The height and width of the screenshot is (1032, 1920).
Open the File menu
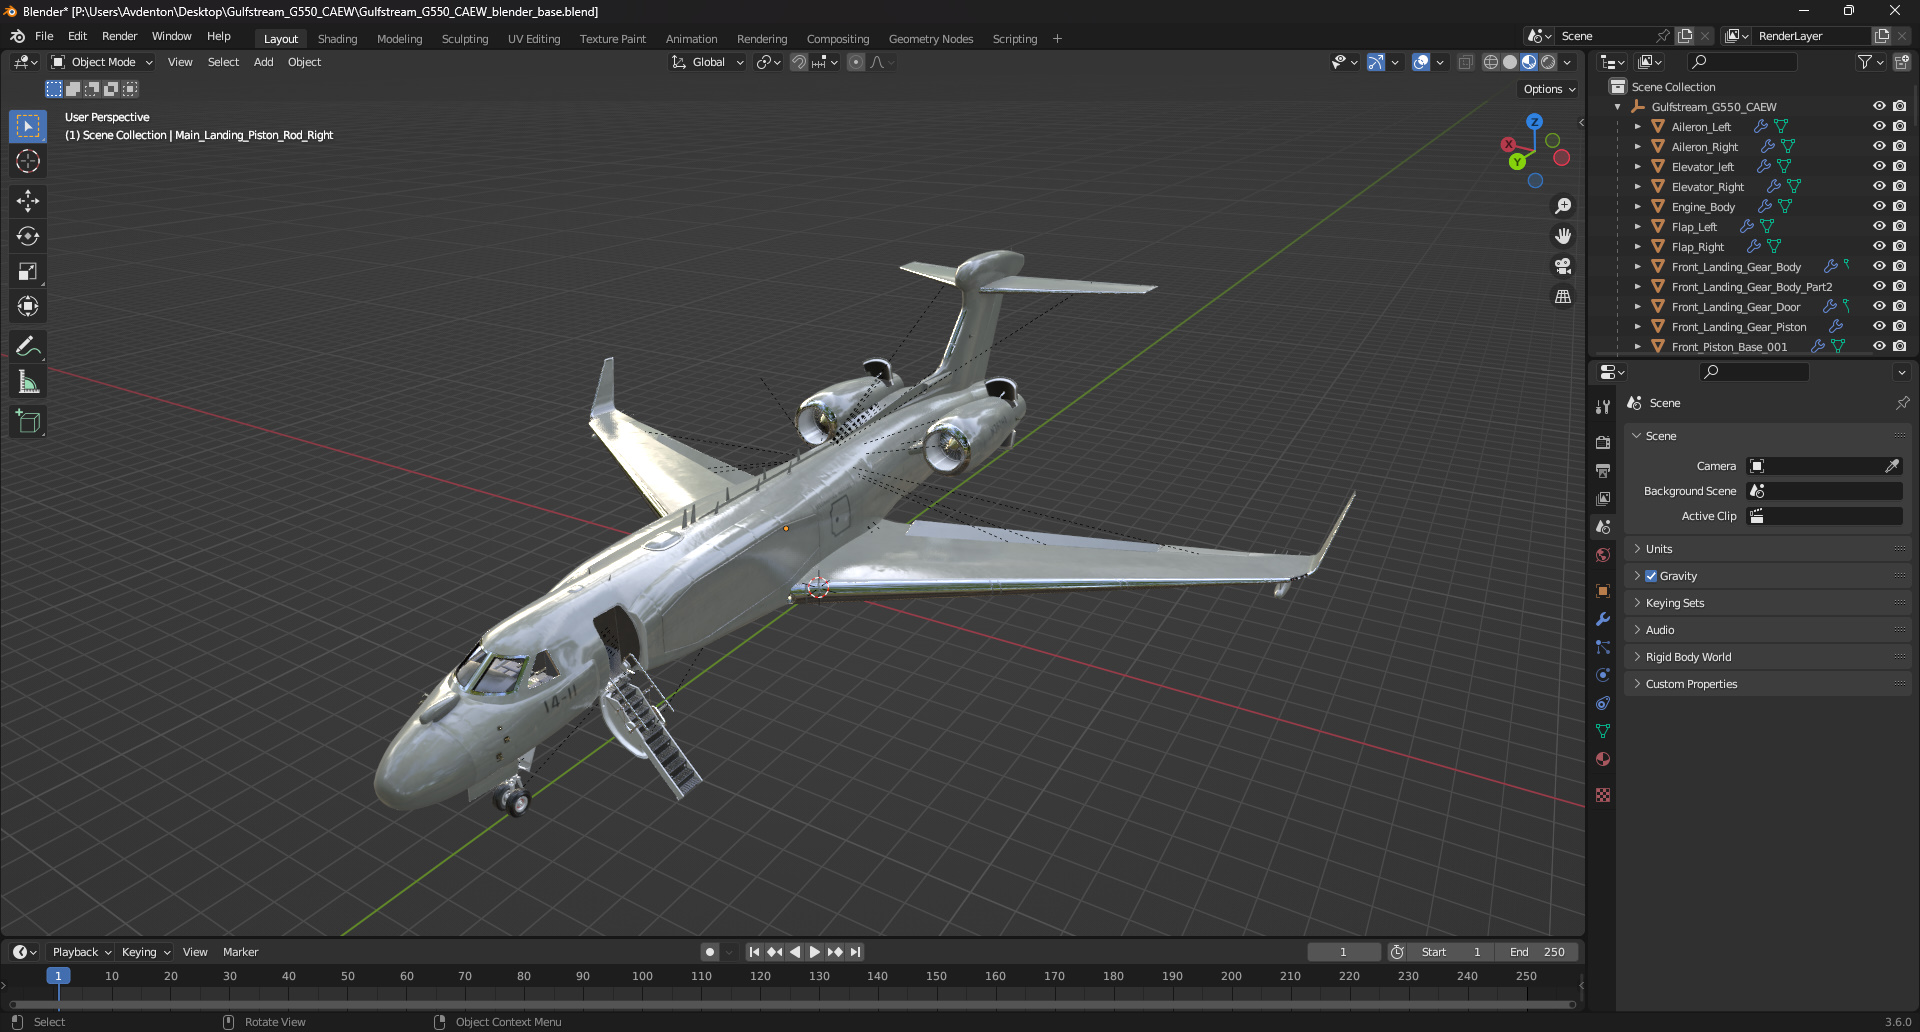[44, 36]
